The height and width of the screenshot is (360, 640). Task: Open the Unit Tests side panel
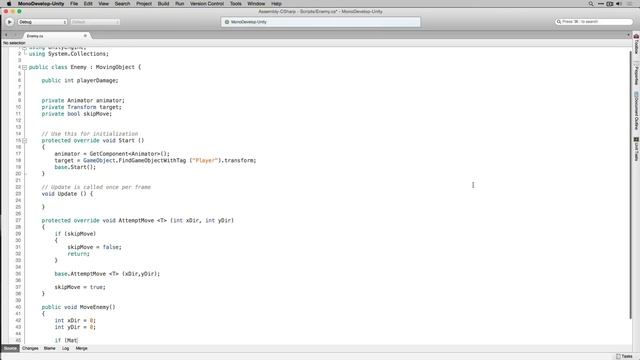[x=636, y=149]
